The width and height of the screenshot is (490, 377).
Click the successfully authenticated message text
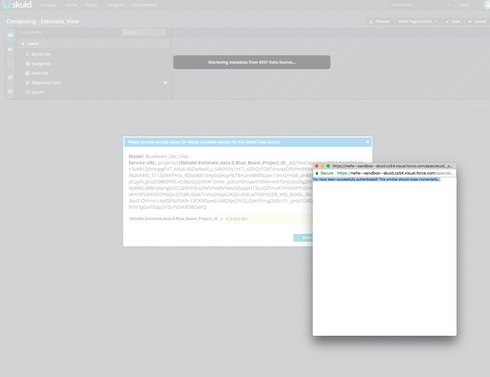coord(377,179)
